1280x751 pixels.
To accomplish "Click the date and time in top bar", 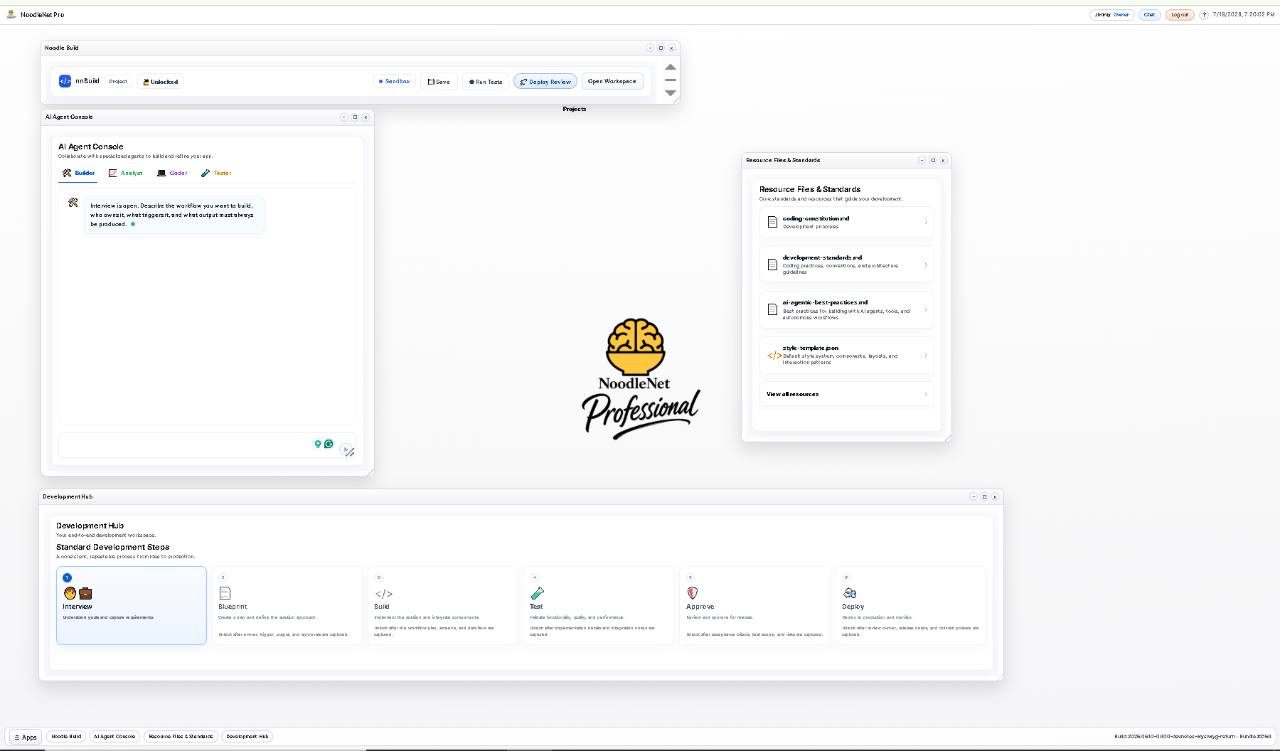I will tap(1242, 14).
